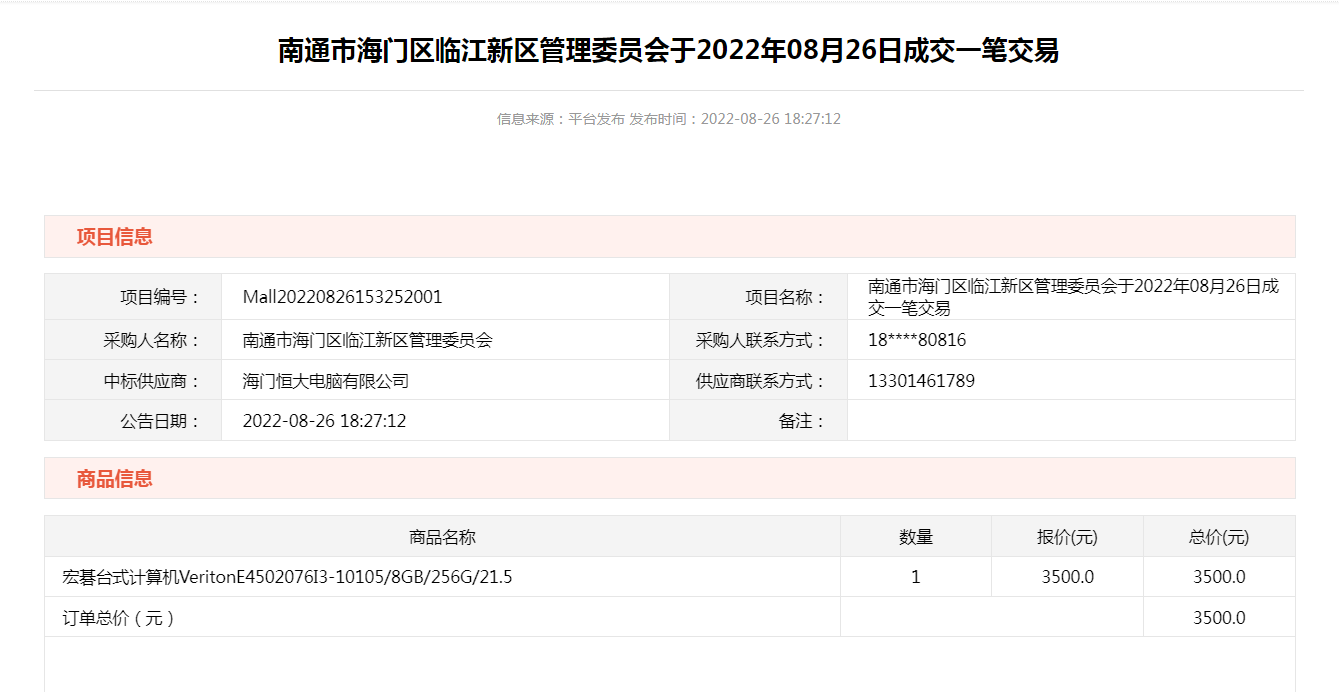Click the 宏碁台式计算机 Veriton product name
Viewport: 1339px width, 692px height.
(x=287, y=577)
